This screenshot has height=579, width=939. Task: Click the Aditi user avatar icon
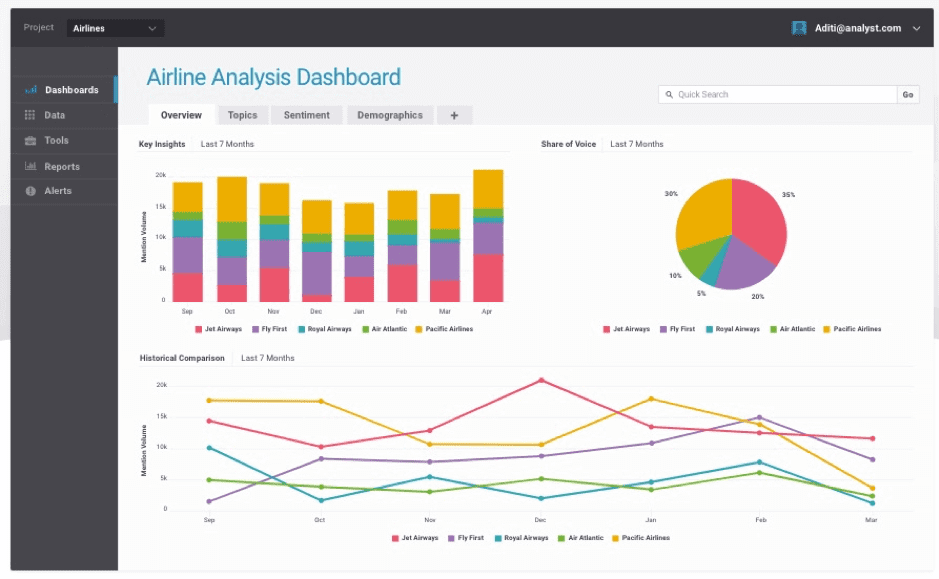799,28
